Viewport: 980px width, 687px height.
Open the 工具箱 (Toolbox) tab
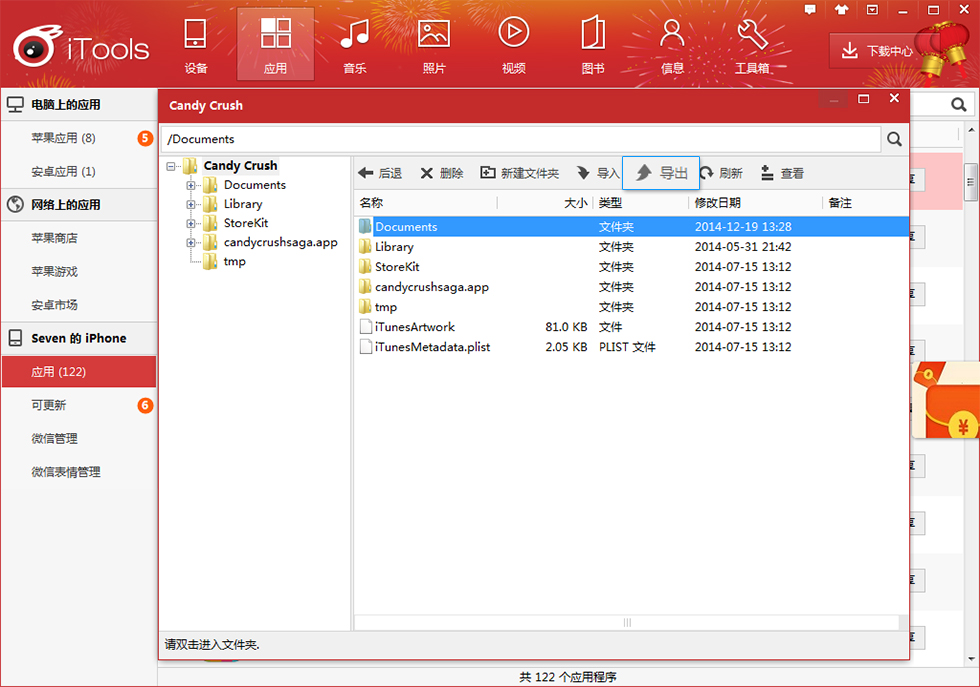[x=752, y=46]
